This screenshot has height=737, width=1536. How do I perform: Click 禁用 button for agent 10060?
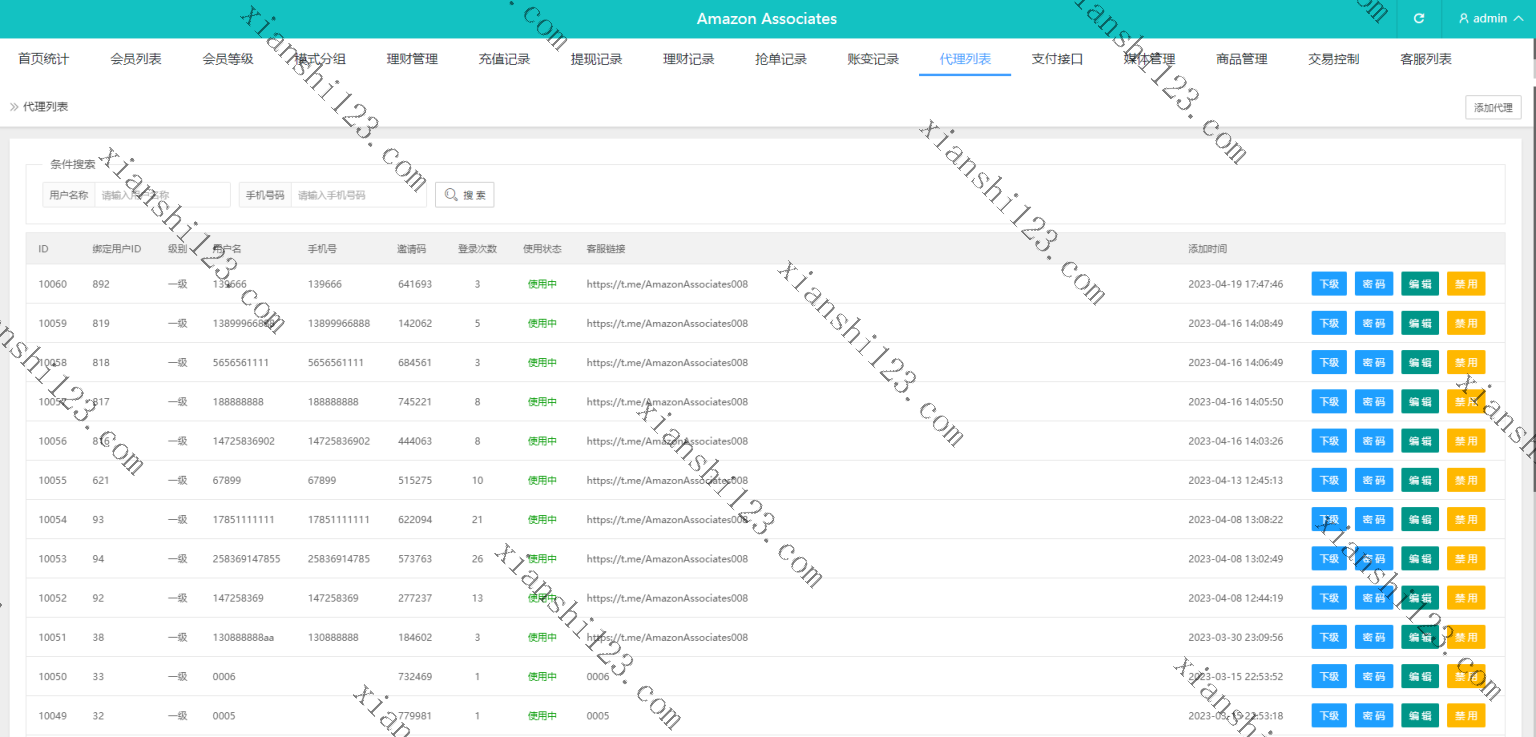point(1466,284)
